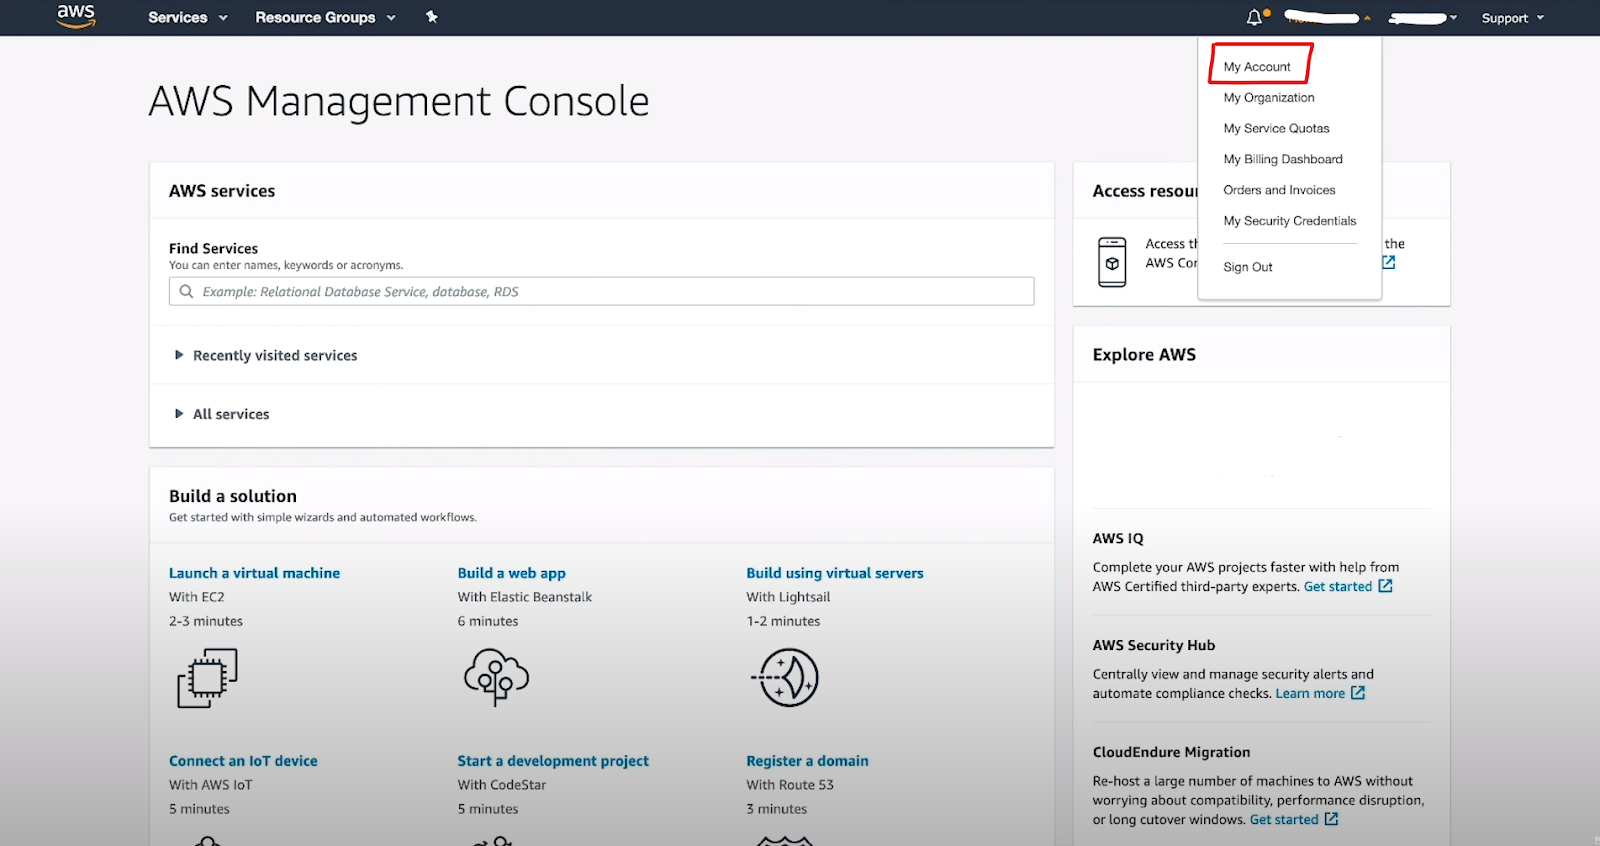Click the 'With Lightsail' text

[x=788, y=597]
